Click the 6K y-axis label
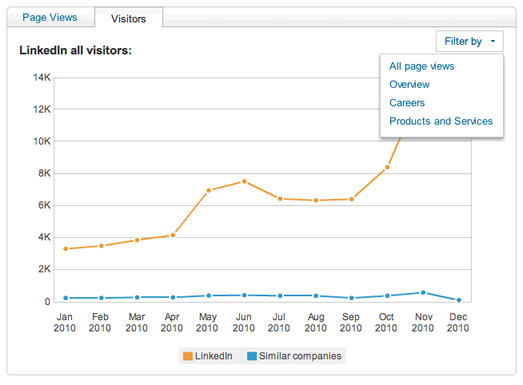 tap(44, 205)
